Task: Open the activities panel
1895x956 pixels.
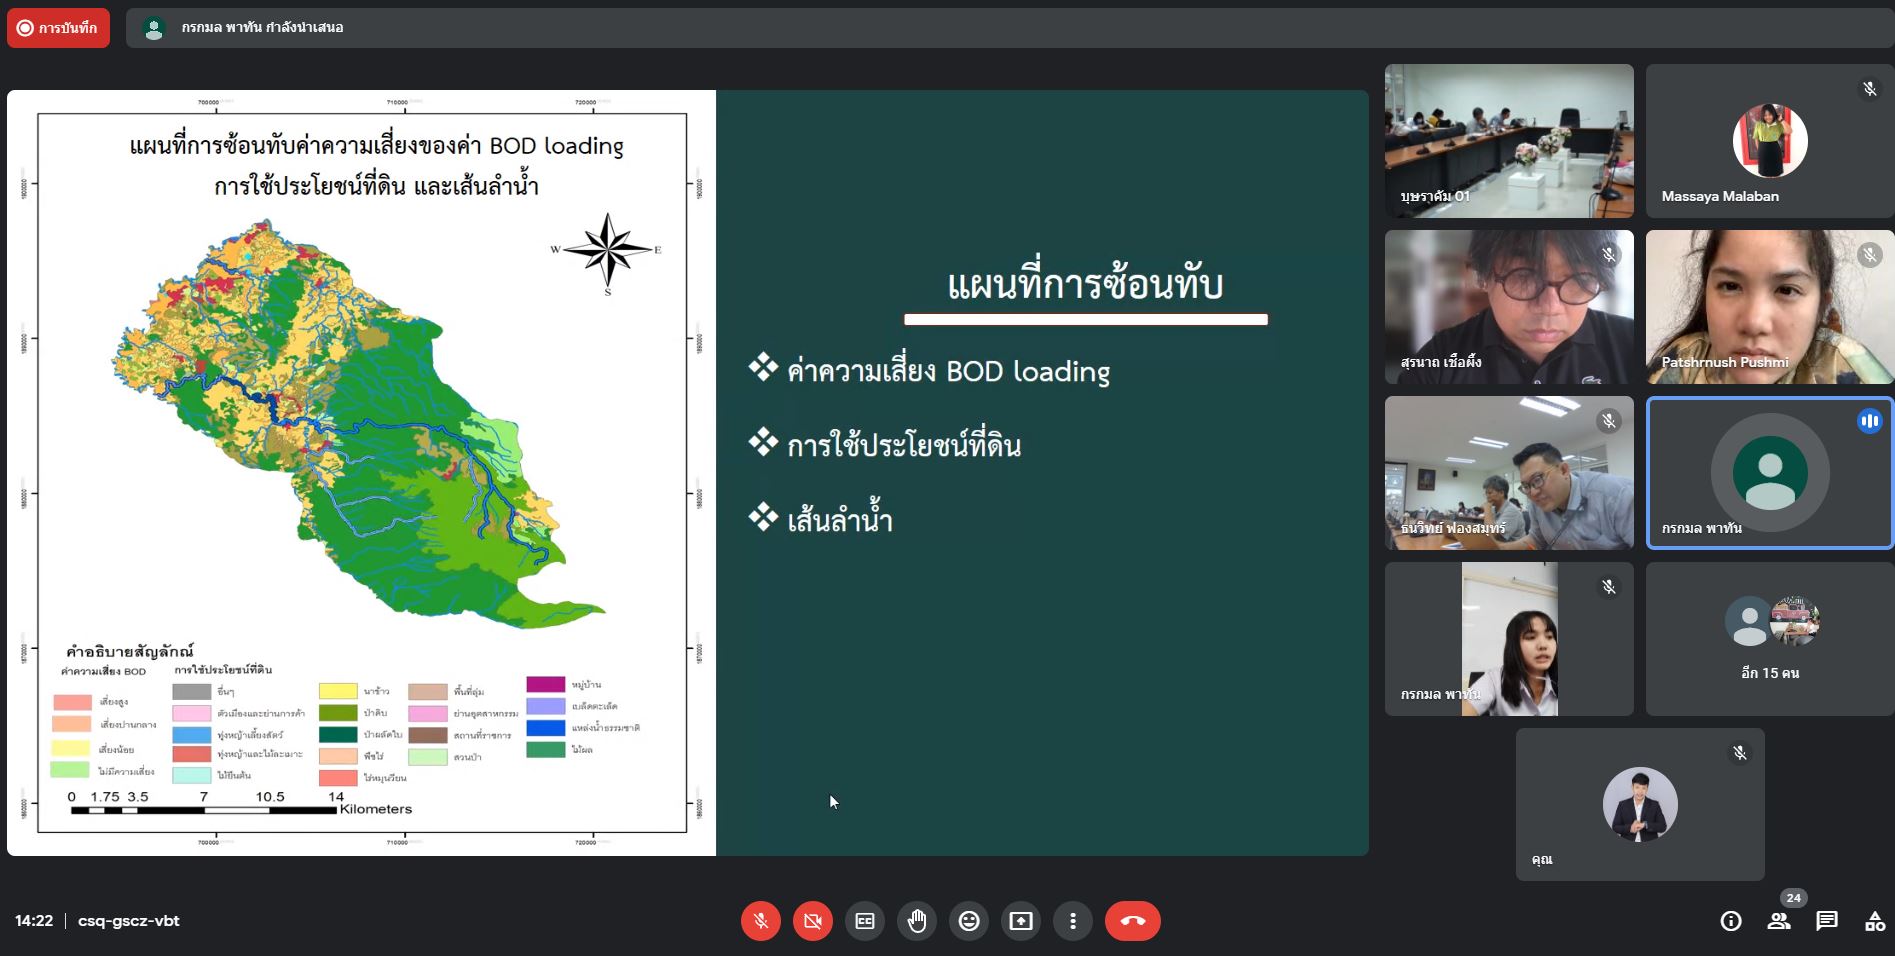Action: (x=1875, y=921)
